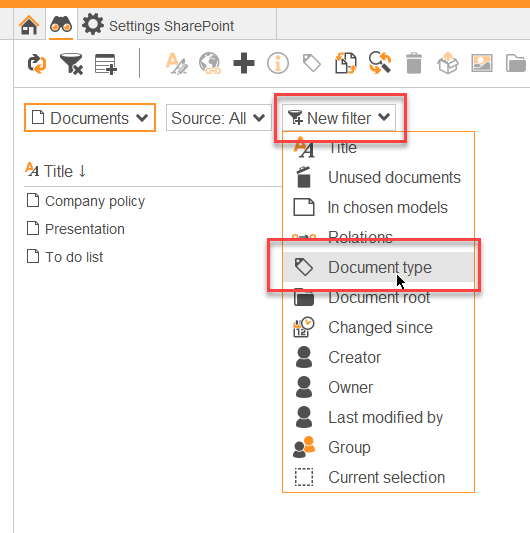This screenshot has width=530, height=533.
Task: Click the image picture toolbar icon
Action: click(482, 63)
